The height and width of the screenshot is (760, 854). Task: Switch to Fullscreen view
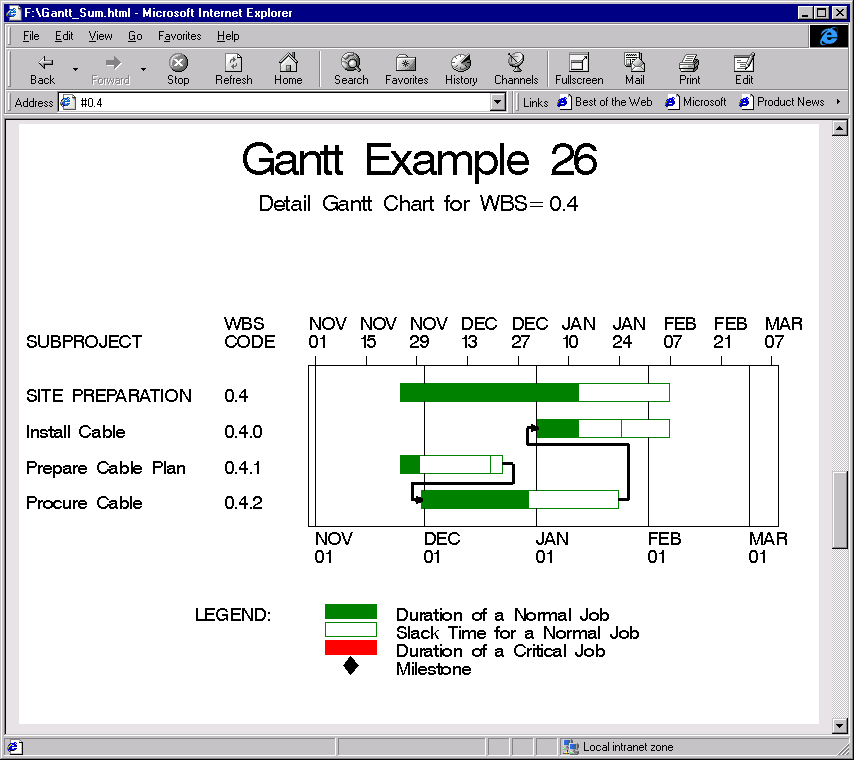pyautogui.click(x=579, y=69)
